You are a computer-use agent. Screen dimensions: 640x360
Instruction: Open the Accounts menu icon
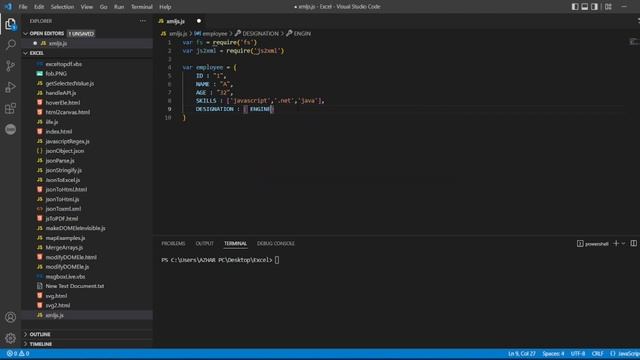pyautogui.click(x=11, y=317)
